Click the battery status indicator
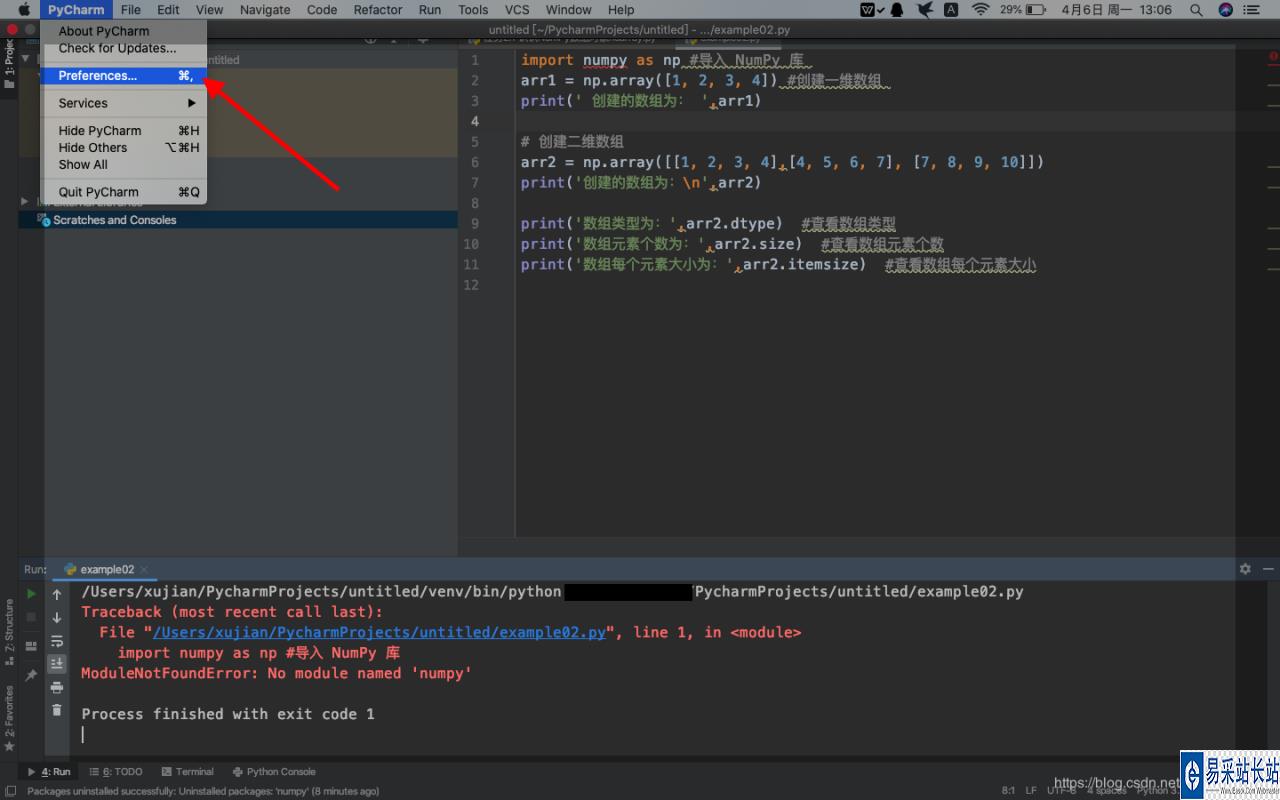1280x800 pixels. pyautogui.click(x=1024, y=10)
